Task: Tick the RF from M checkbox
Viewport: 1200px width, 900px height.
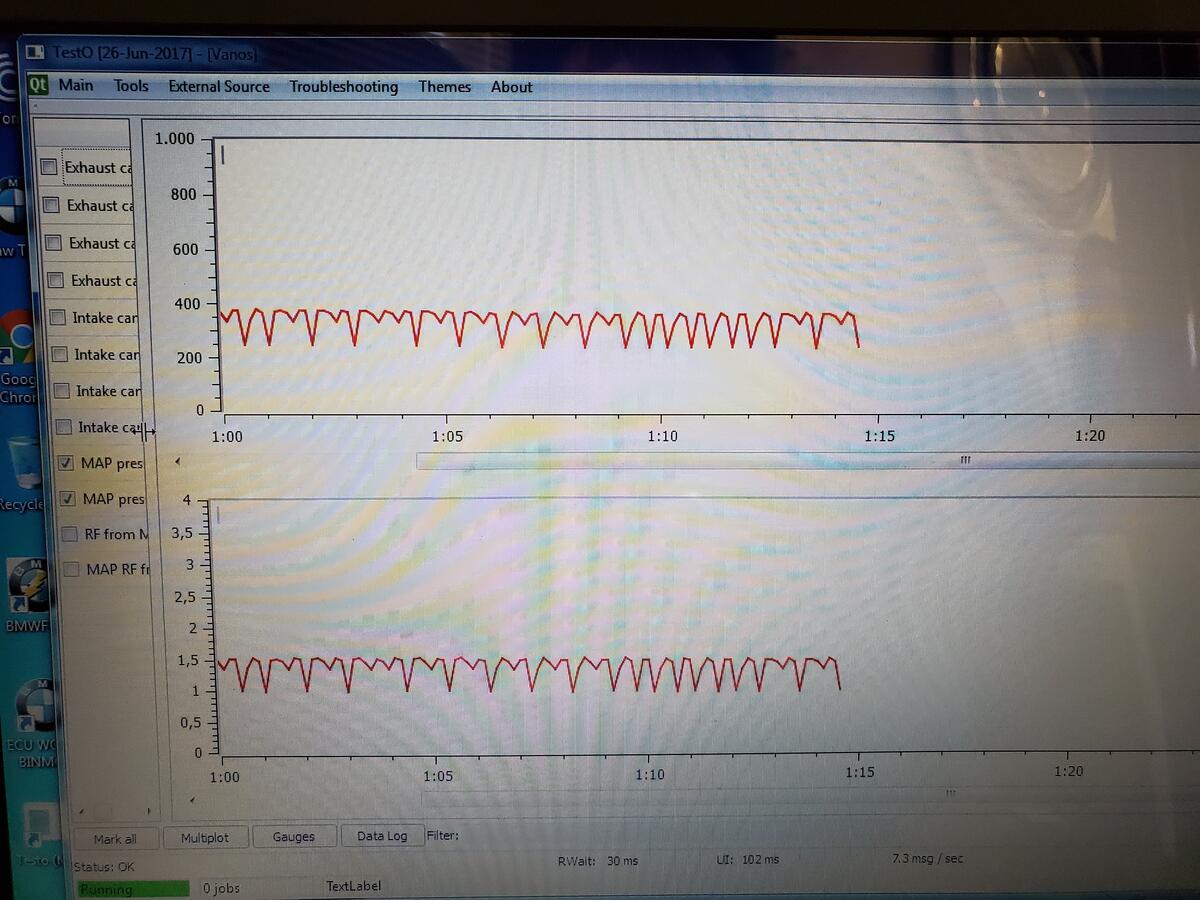Action: tap(69, 534)
